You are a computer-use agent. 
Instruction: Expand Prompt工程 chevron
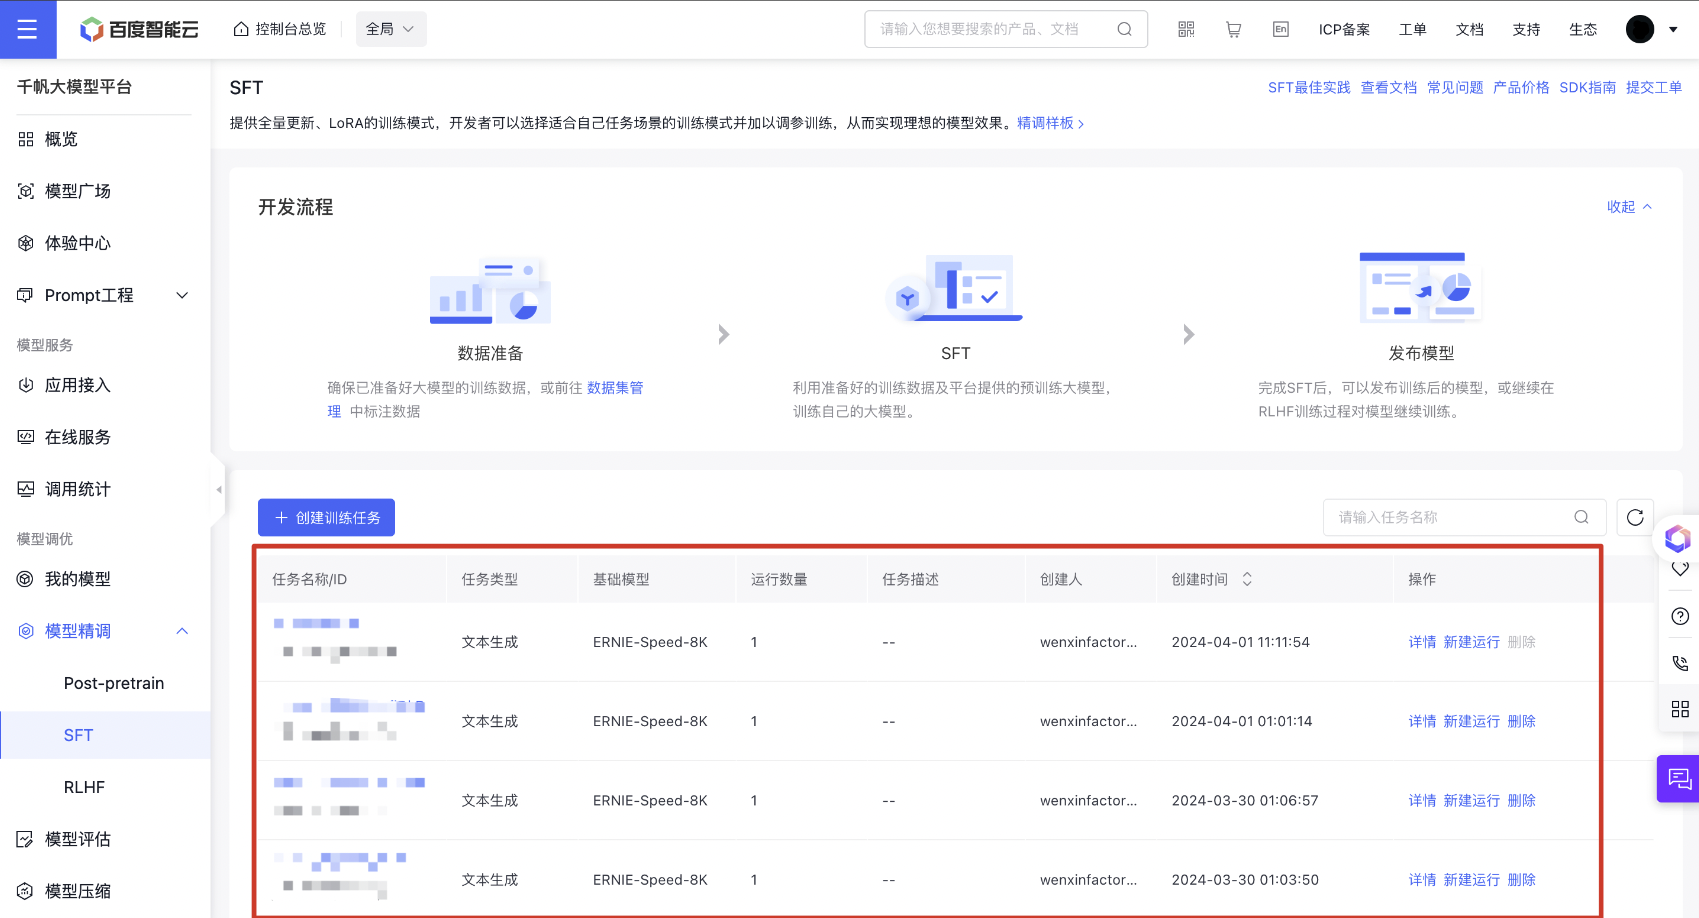[x=182, y=295]
